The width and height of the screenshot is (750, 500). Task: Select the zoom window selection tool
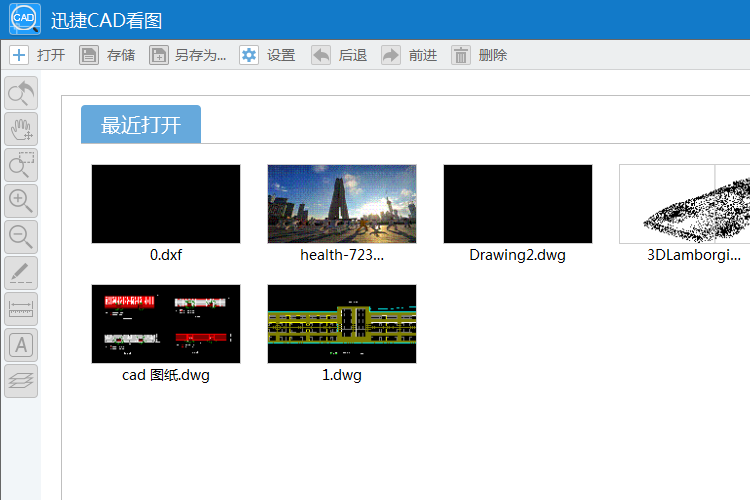coord(21,165)
